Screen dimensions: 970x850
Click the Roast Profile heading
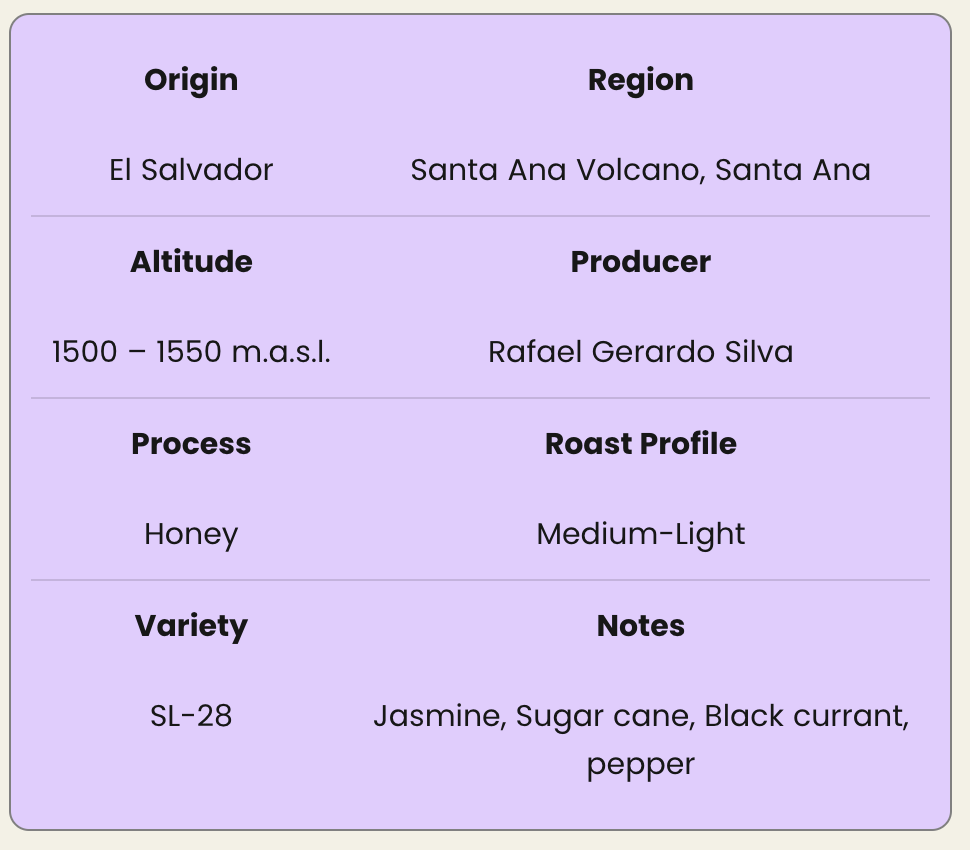point(640,444)
